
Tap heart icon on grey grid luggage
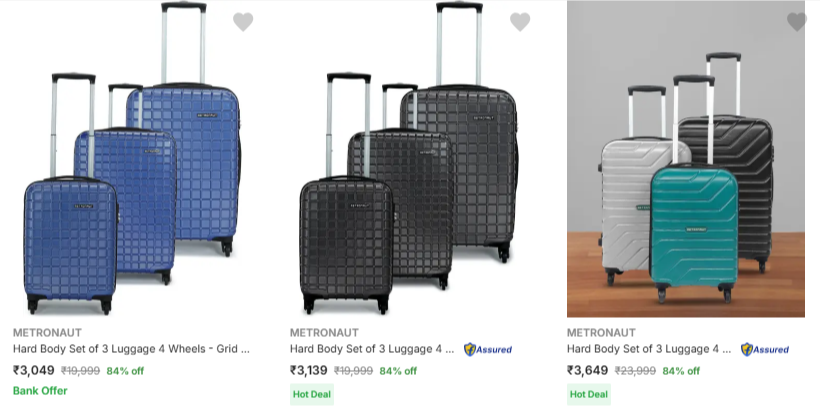point(520,21)
